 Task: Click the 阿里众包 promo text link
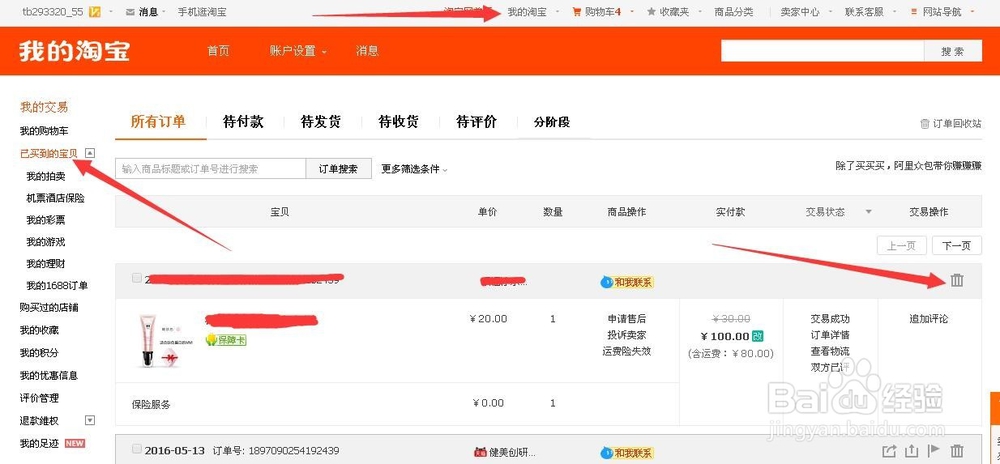pos(909,166)
